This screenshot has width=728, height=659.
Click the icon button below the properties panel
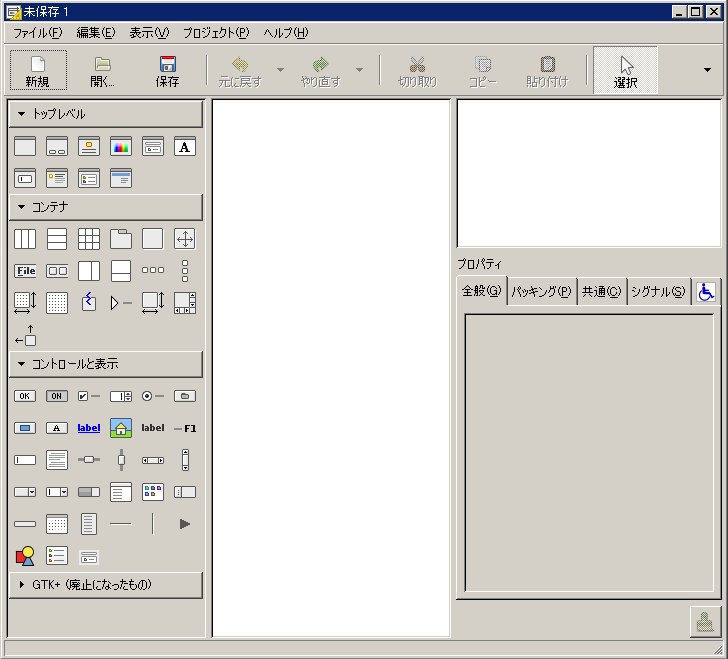[705, 622]
